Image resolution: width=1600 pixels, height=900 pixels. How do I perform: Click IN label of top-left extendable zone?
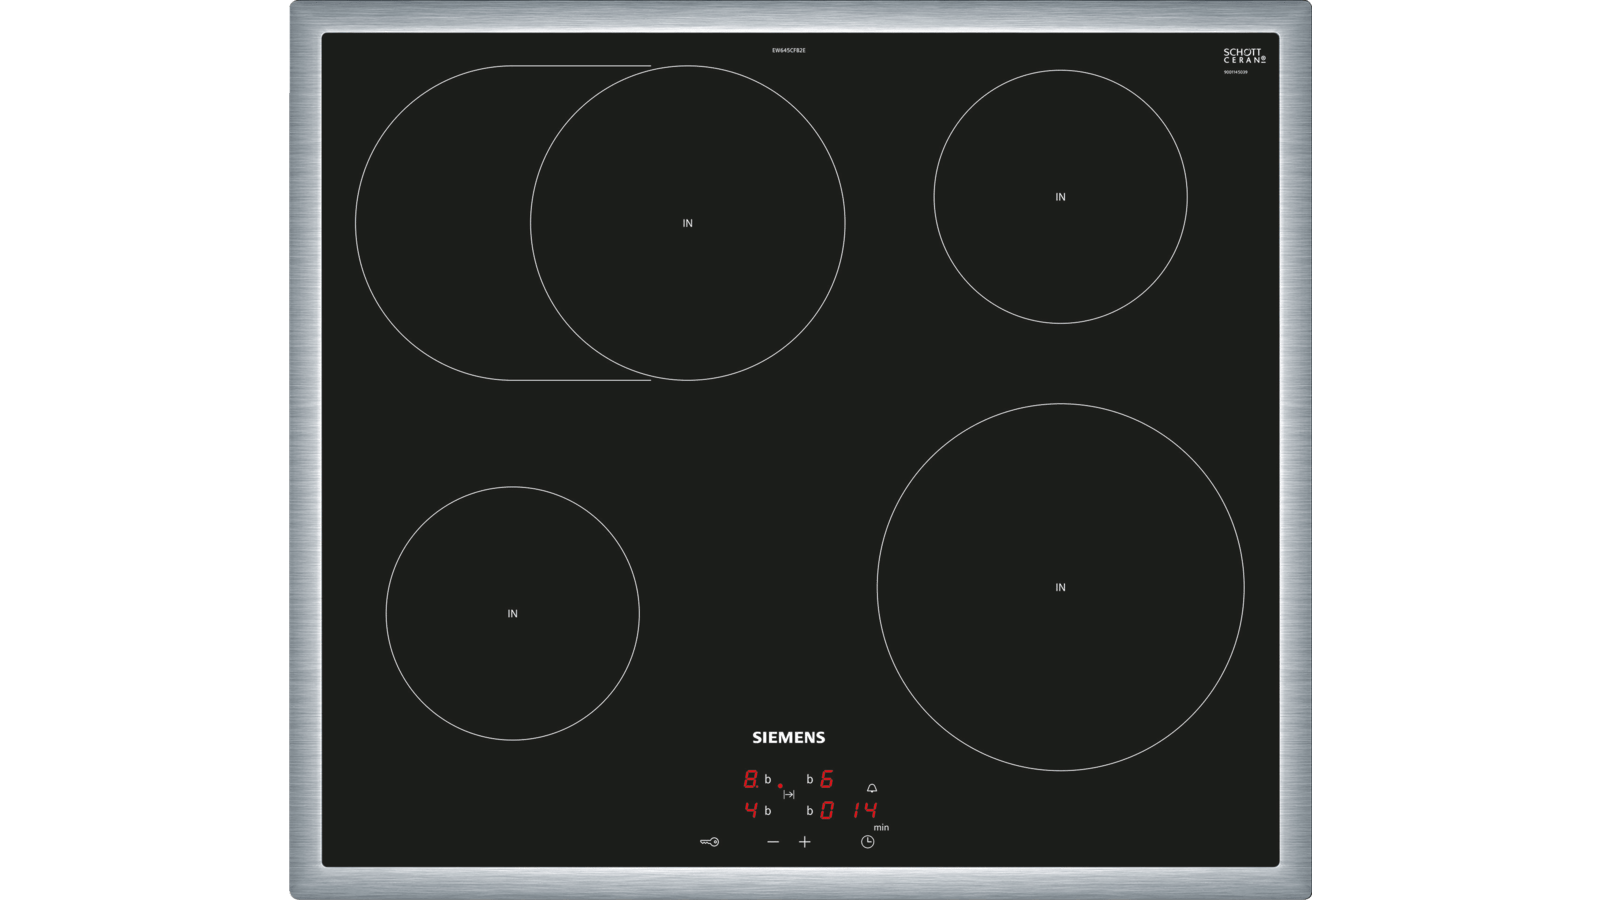tap(687, 224)
